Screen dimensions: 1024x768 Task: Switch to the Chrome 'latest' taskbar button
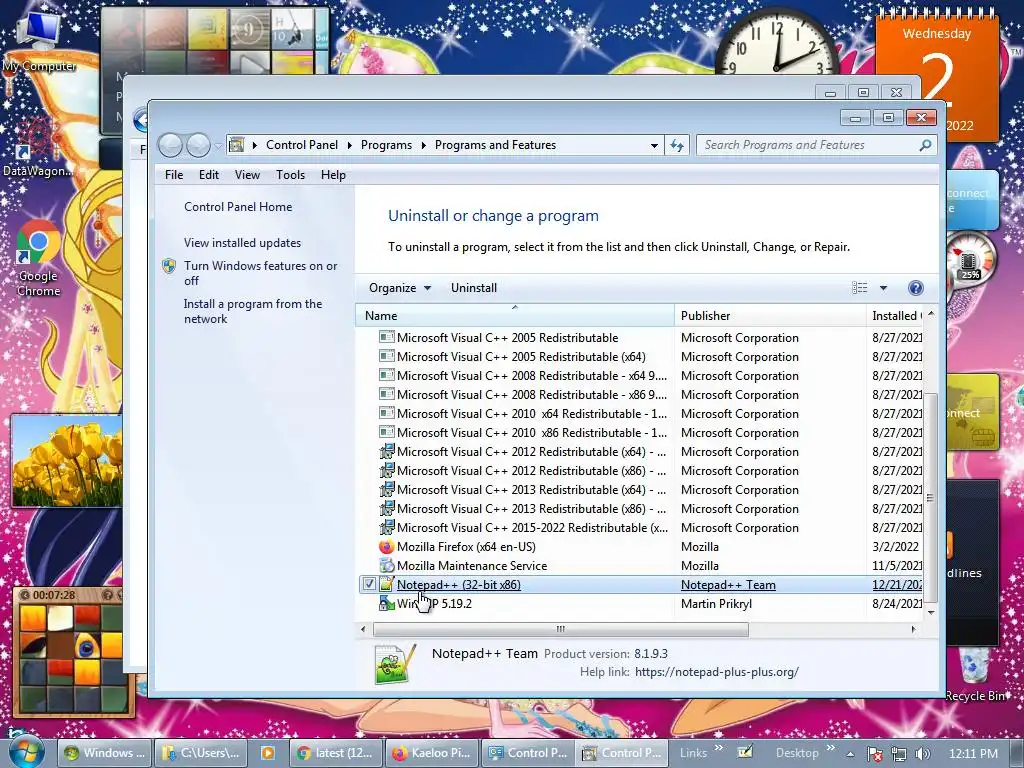point(334,753)
